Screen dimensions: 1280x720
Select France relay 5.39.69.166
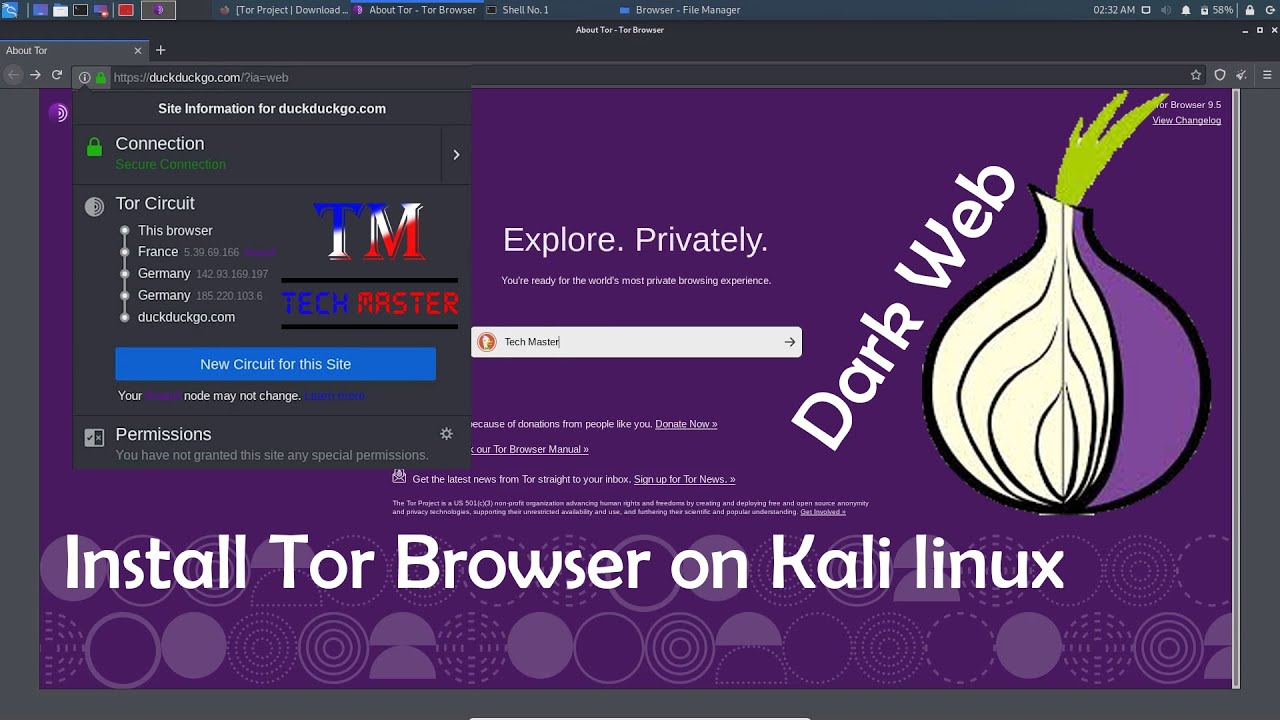tap(189, 252)
